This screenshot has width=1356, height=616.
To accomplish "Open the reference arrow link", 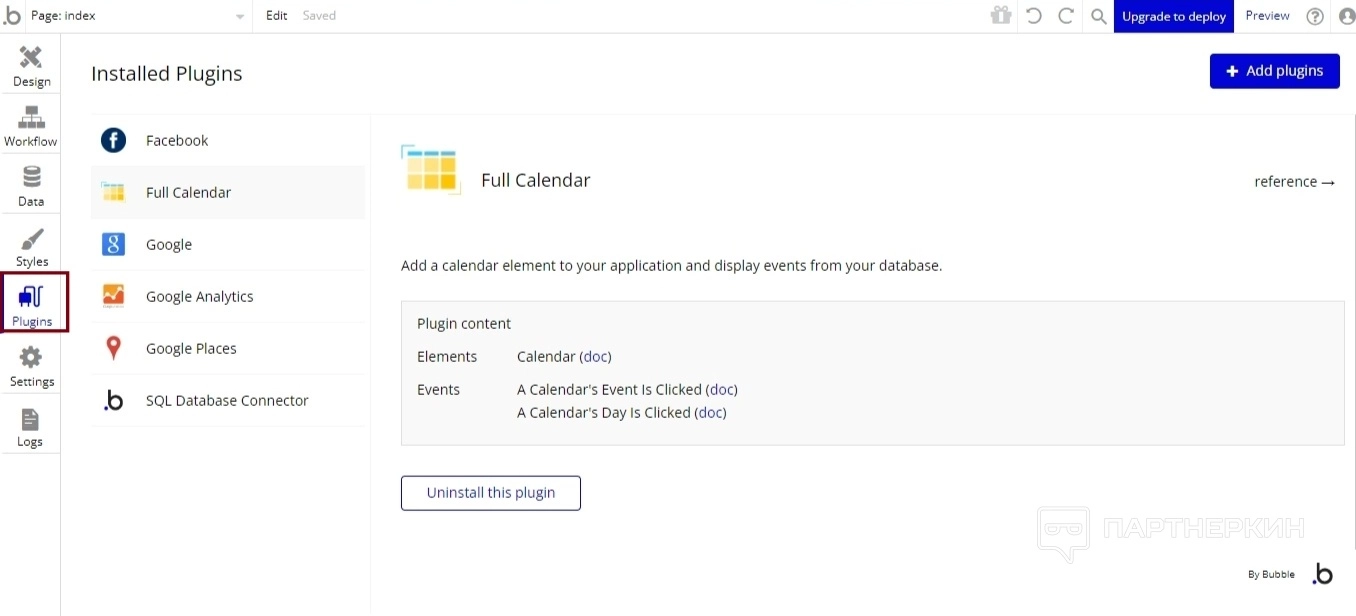I will click(x=1294, y=182).
